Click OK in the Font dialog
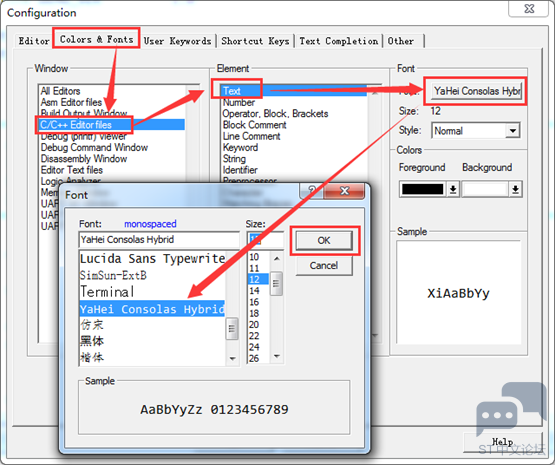This screenshot has width=555, height=465. (x=324, y=241)
